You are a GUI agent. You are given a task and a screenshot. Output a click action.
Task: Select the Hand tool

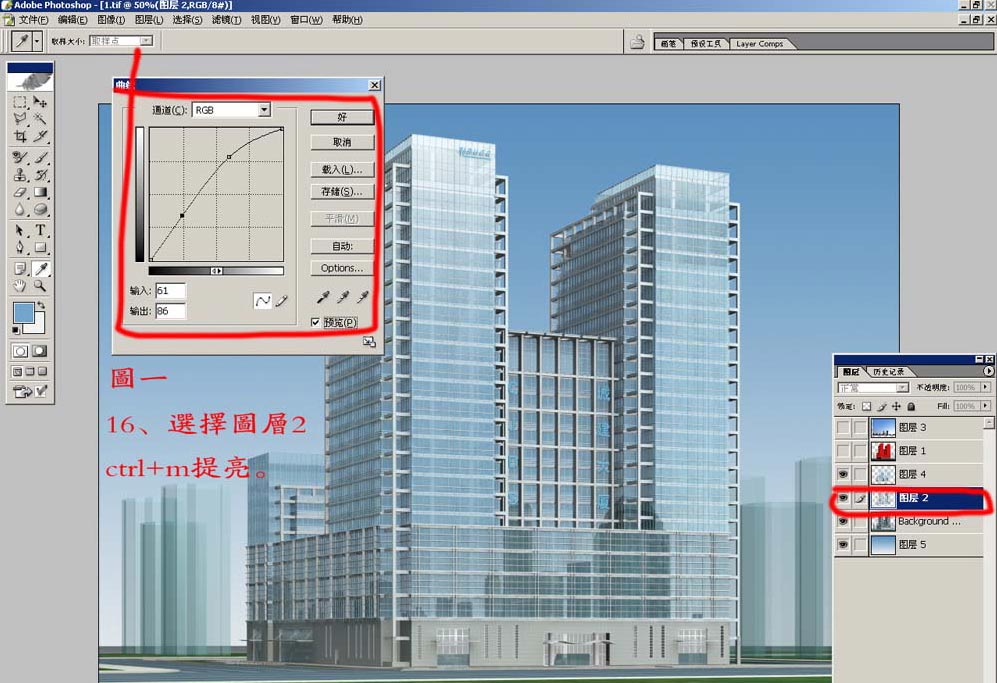click(20, 286)
